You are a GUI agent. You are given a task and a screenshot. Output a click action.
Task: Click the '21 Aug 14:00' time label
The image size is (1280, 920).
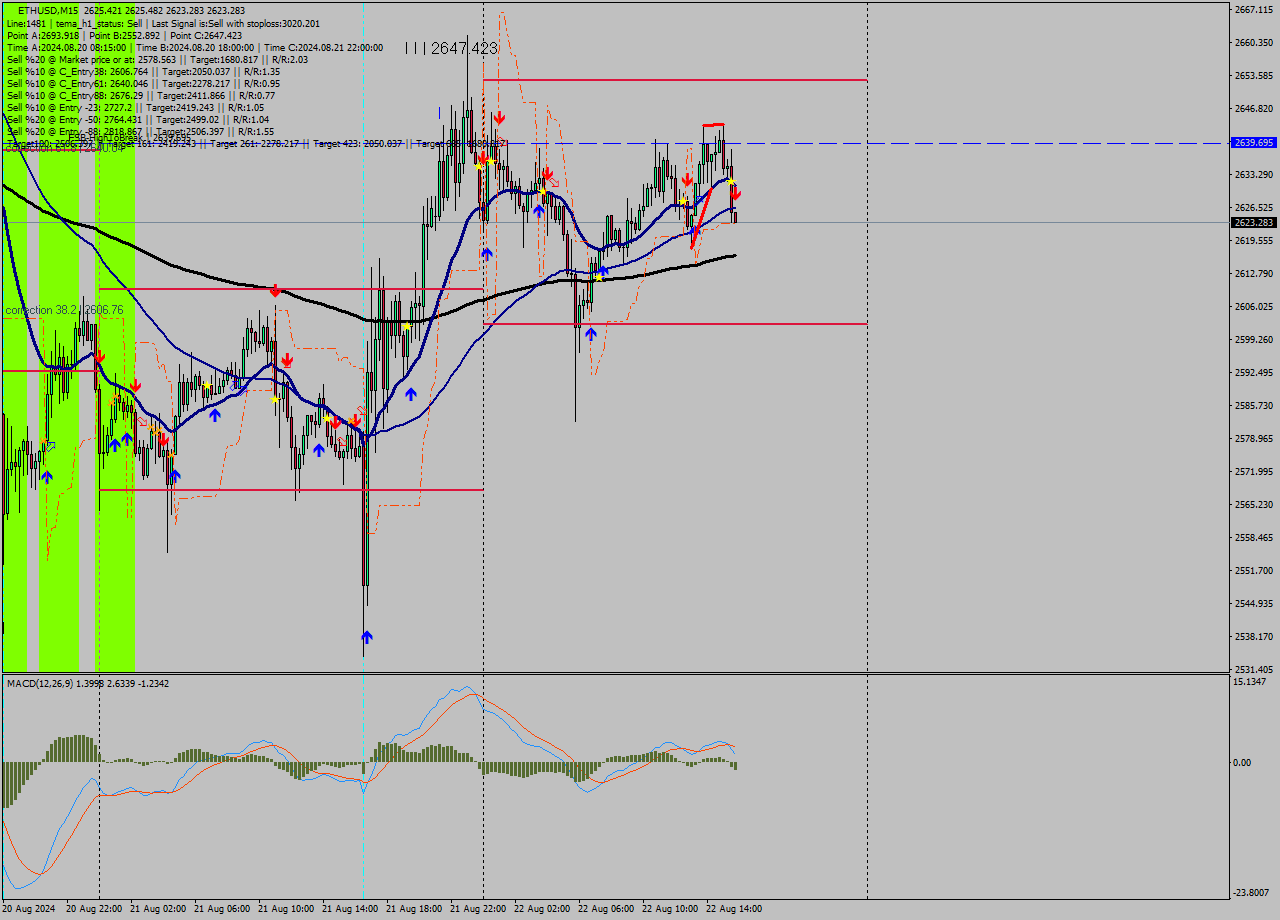pyautogui.click(x=350, y=909)
